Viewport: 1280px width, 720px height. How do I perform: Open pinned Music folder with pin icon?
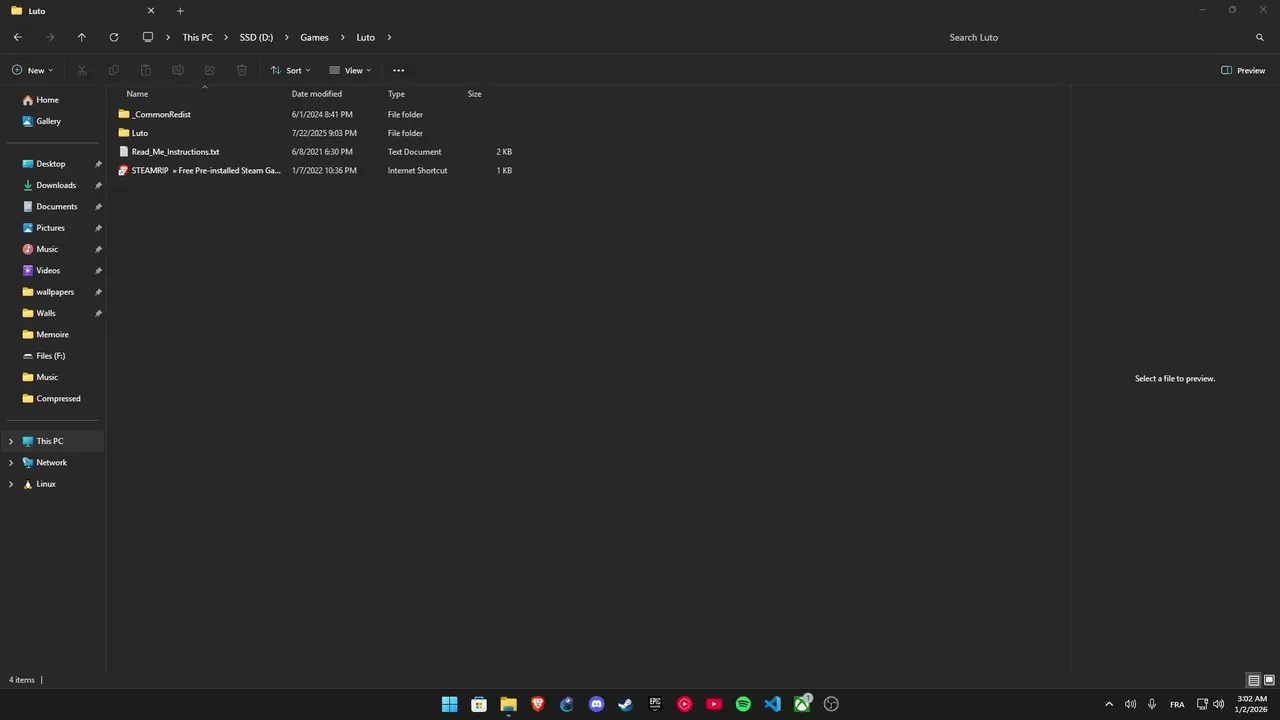(47, 249)
